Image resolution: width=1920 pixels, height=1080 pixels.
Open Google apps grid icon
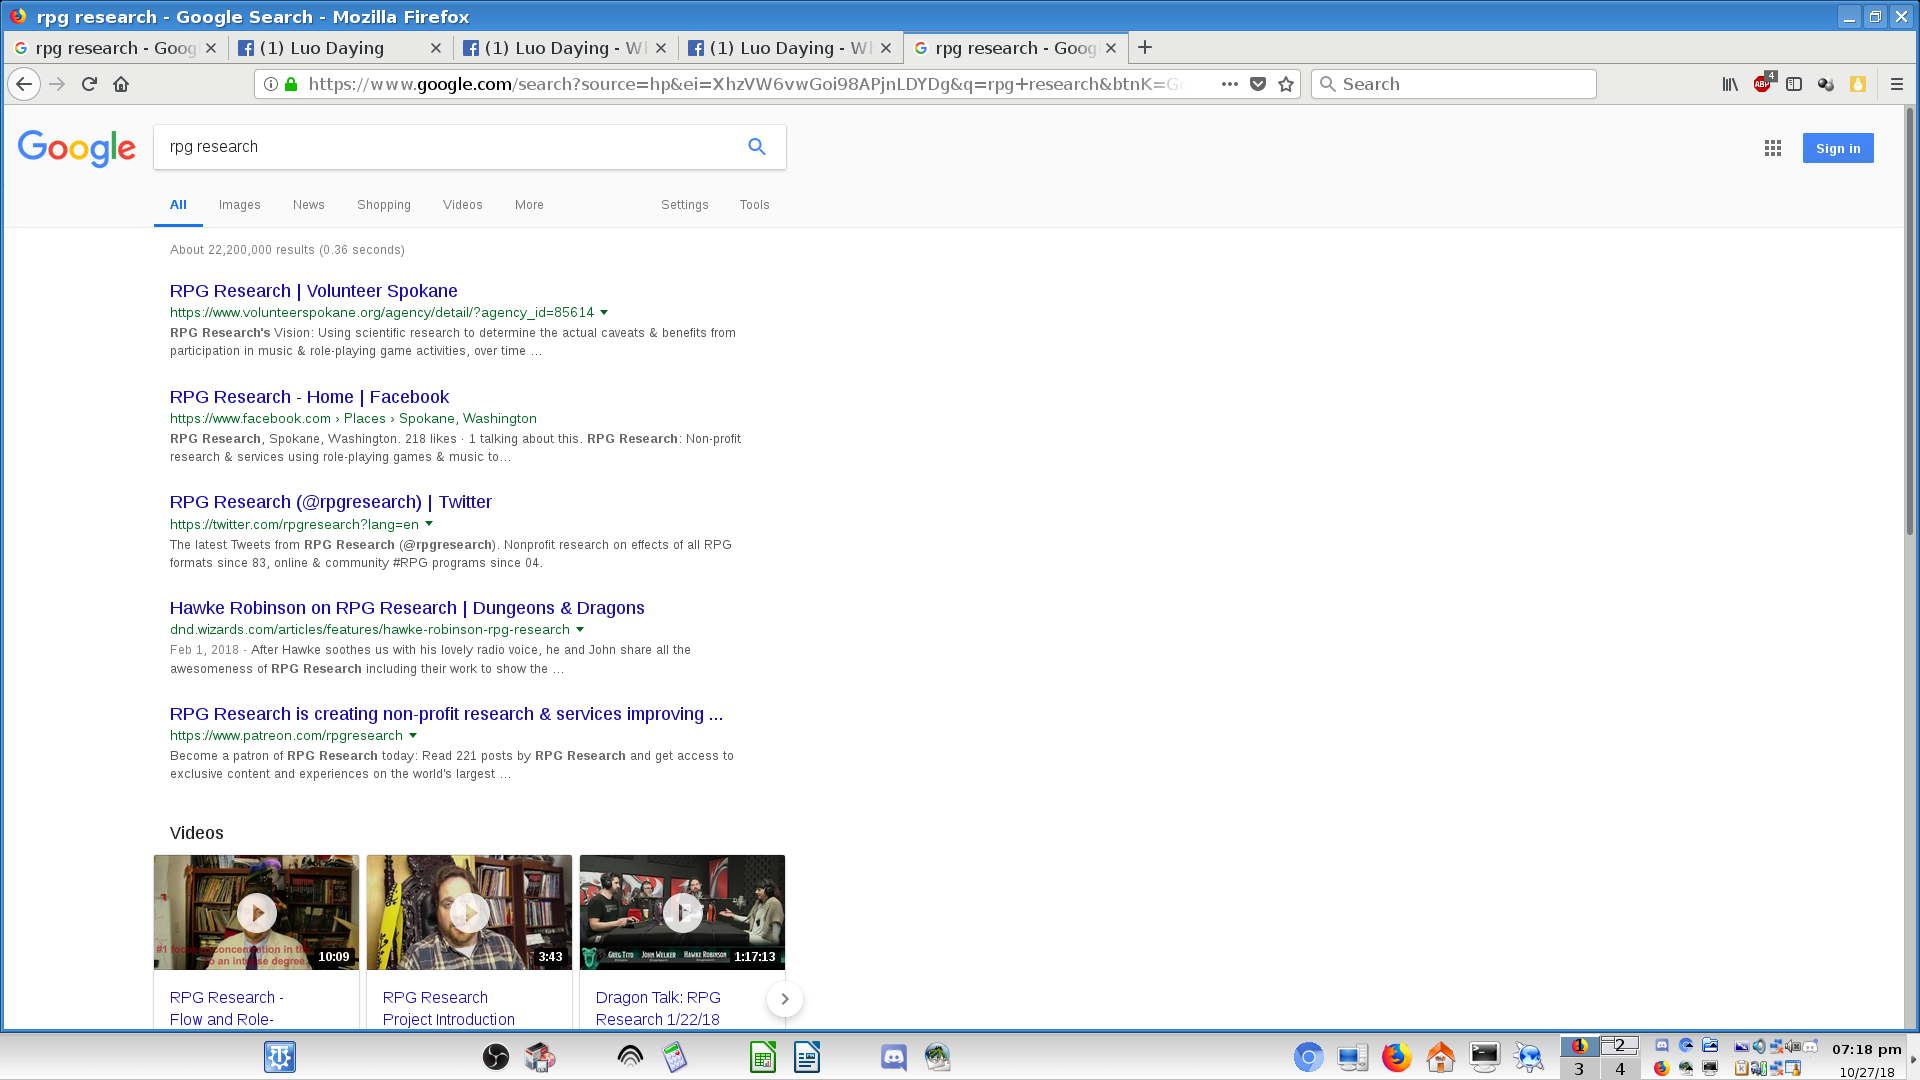click(1772, 148)
